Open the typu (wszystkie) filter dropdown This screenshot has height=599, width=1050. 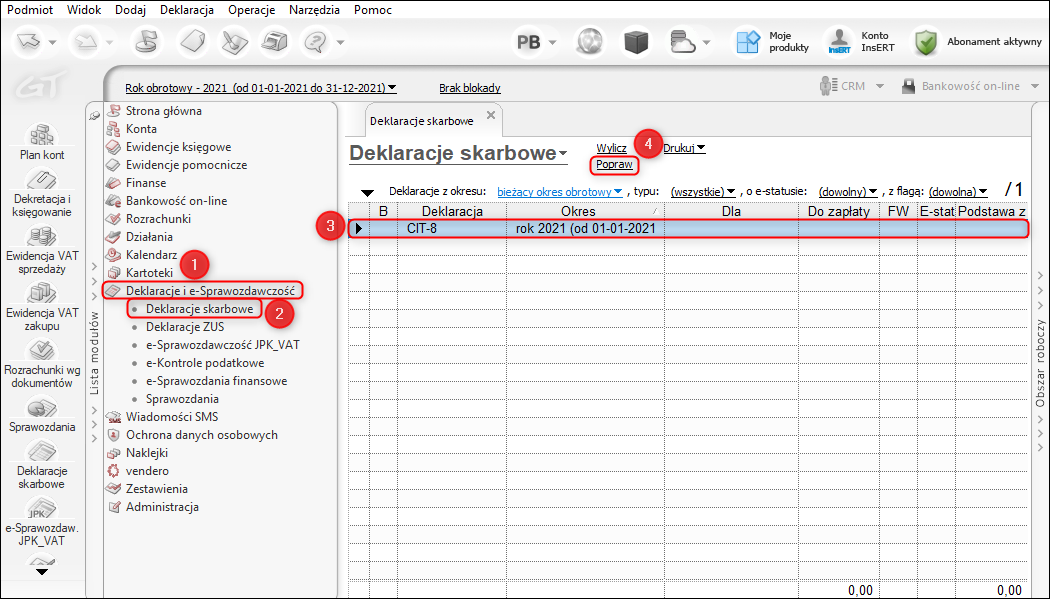[703, 191]
